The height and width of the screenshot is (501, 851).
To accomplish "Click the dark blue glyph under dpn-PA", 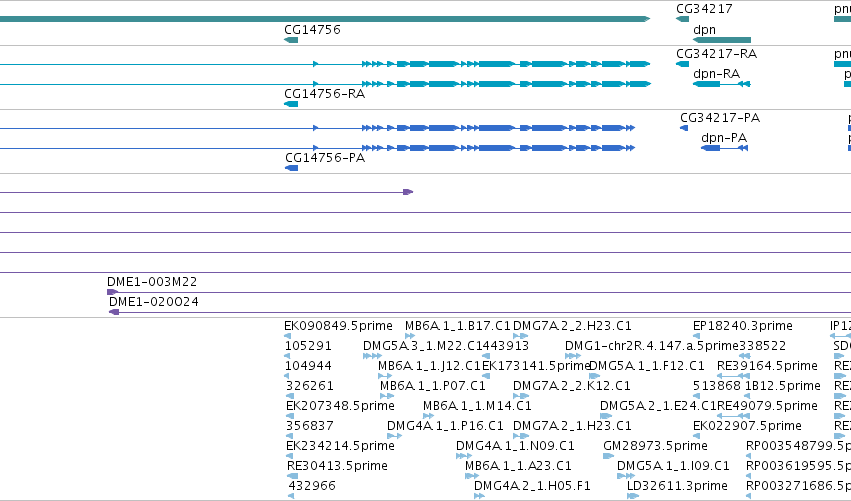I will coord(725,148).
